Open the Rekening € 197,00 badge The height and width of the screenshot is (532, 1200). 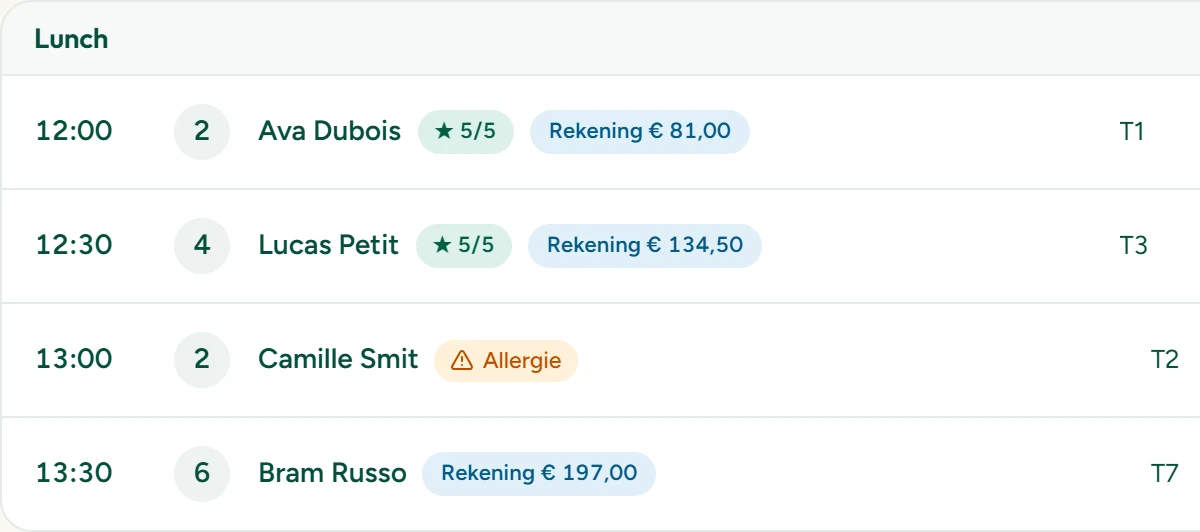coord(539,474)
